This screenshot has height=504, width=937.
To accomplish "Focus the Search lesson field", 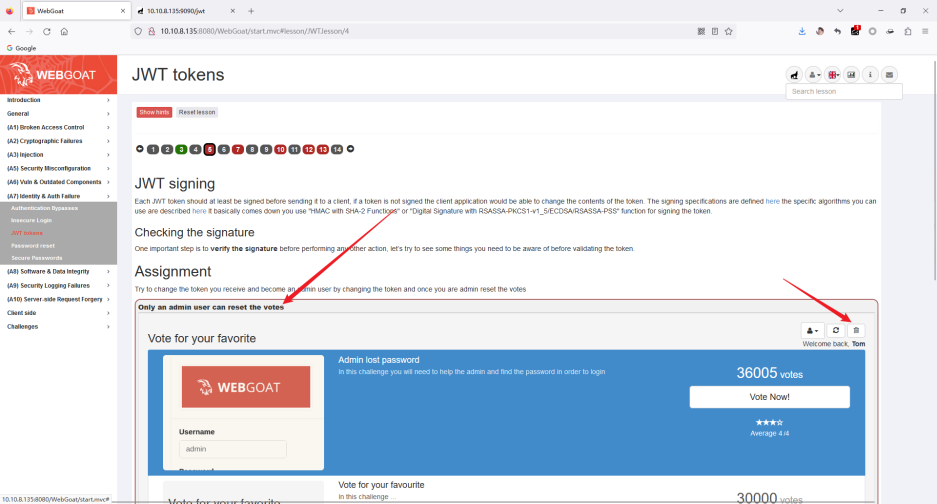I will click(844, 91).
